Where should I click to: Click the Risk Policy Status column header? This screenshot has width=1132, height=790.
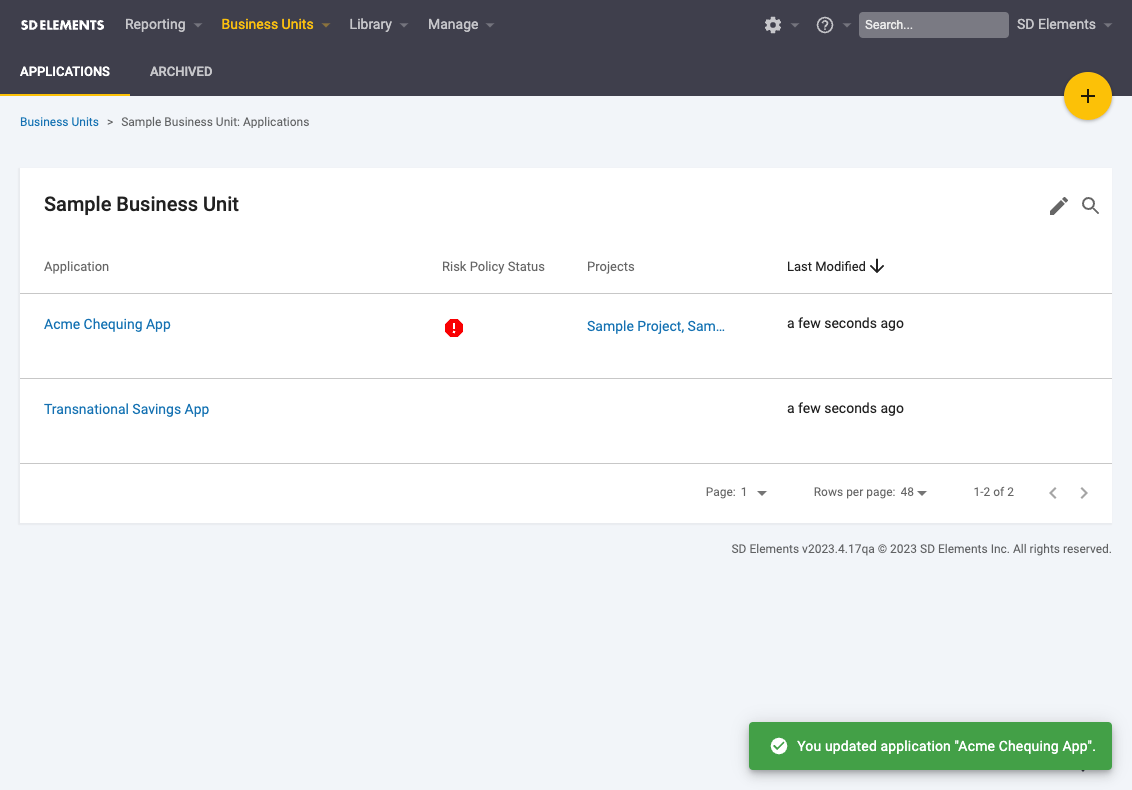coord(493,266)
